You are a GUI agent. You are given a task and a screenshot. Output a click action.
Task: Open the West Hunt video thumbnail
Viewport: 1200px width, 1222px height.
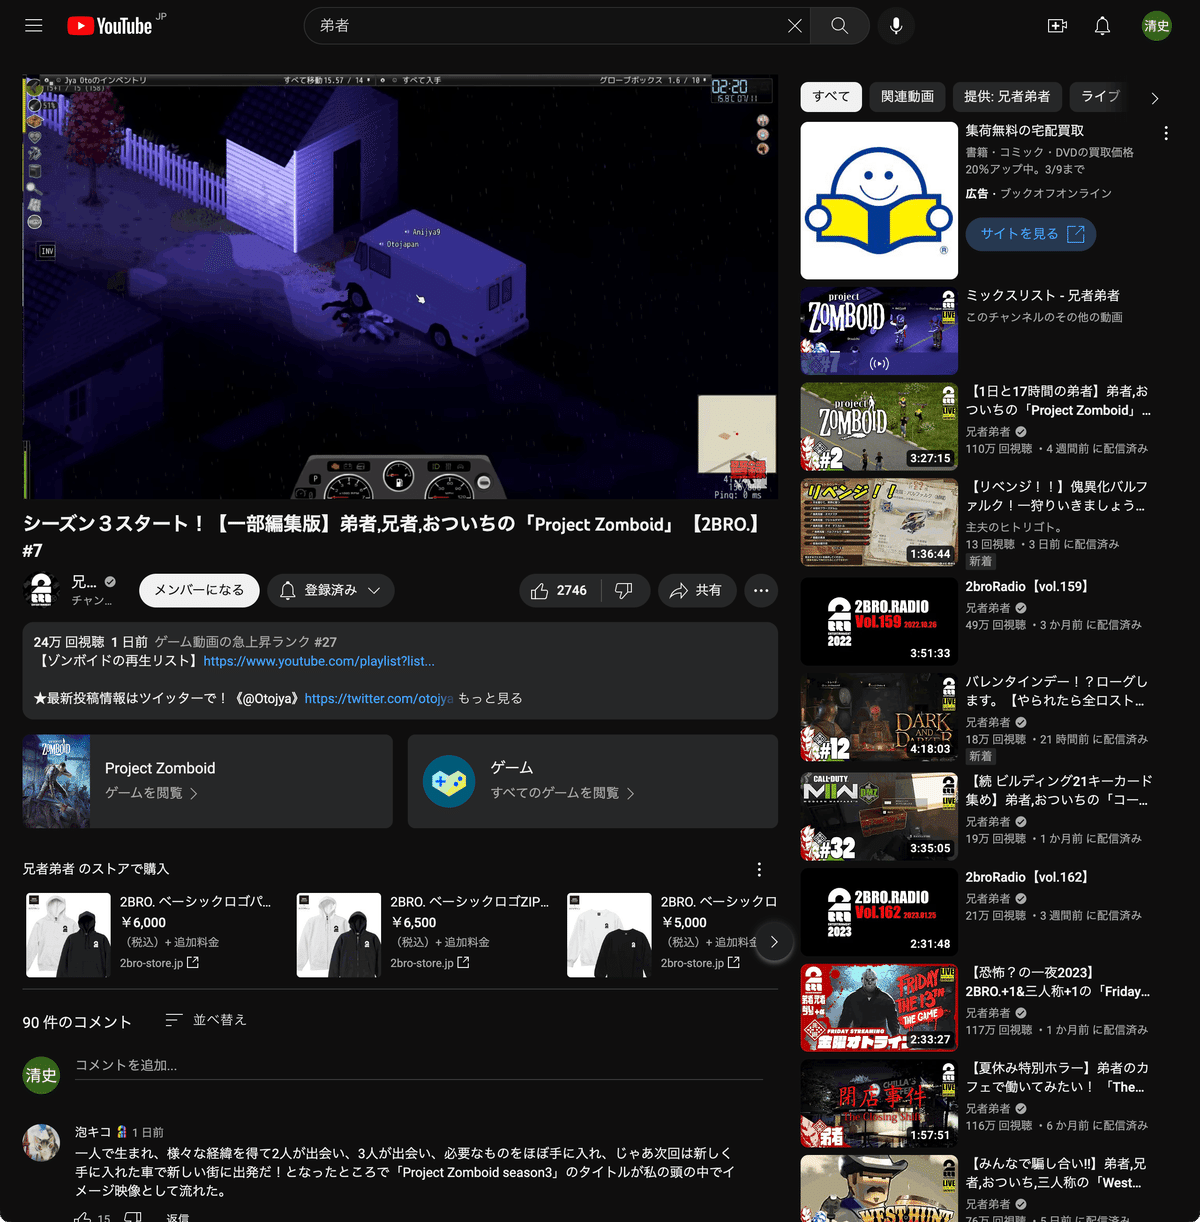click(879, 1189)
